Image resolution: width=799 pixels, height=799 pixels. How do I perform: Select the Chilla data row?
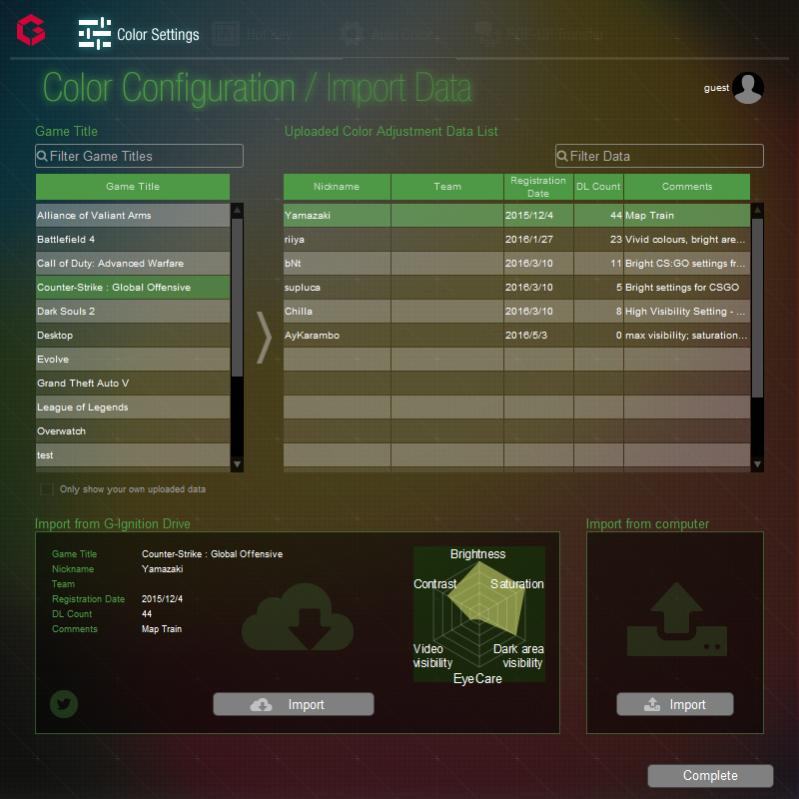[x=517, y=311]
